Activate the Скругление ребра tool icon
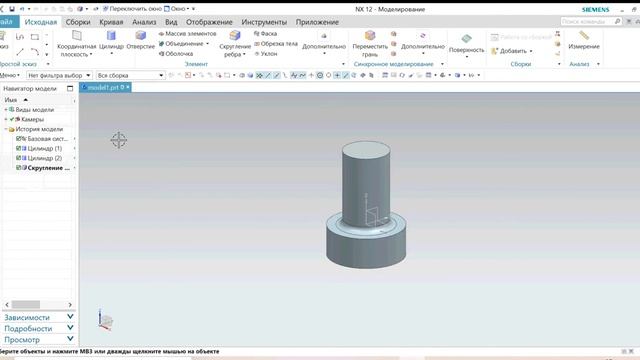 tap(235, 36)
